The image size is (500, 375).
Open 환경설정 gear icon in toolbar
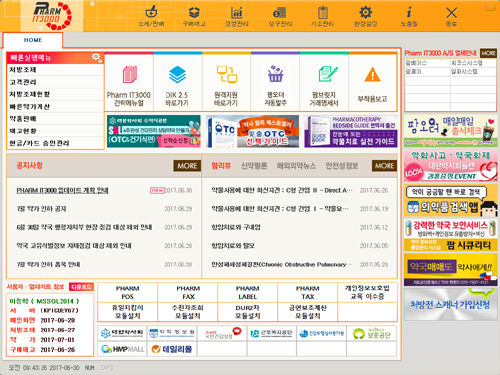point(365,16)
